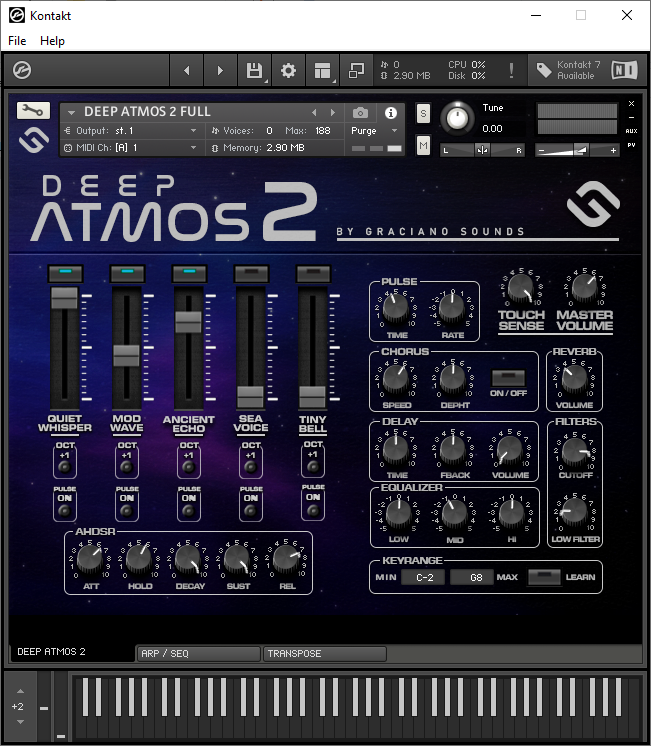Viewport: 651px width, 746px height.
Task: Enable Tiny Bell layer power button
Action: (x=313, y=274)
